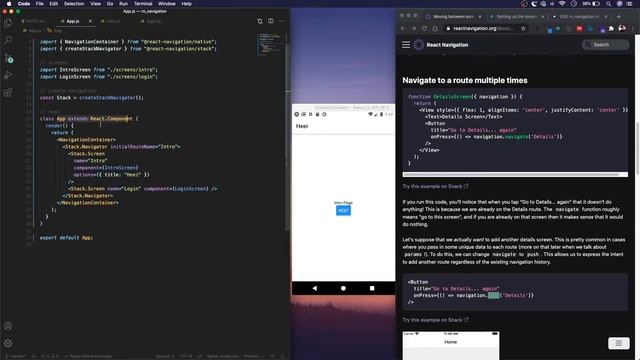Click the code minimap in editor
This screenshot has height=360, width=640.
270,45
